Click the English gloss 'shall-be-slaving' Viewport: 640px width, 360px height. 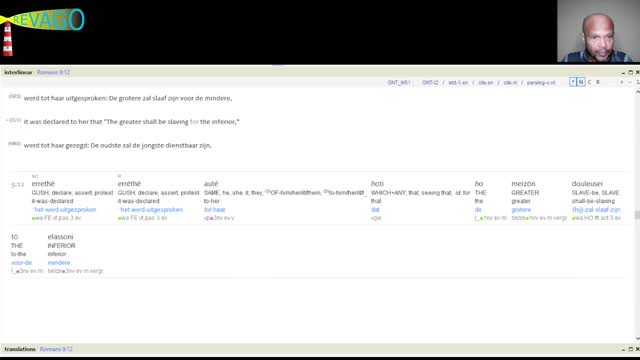click(x=593, y=201)
